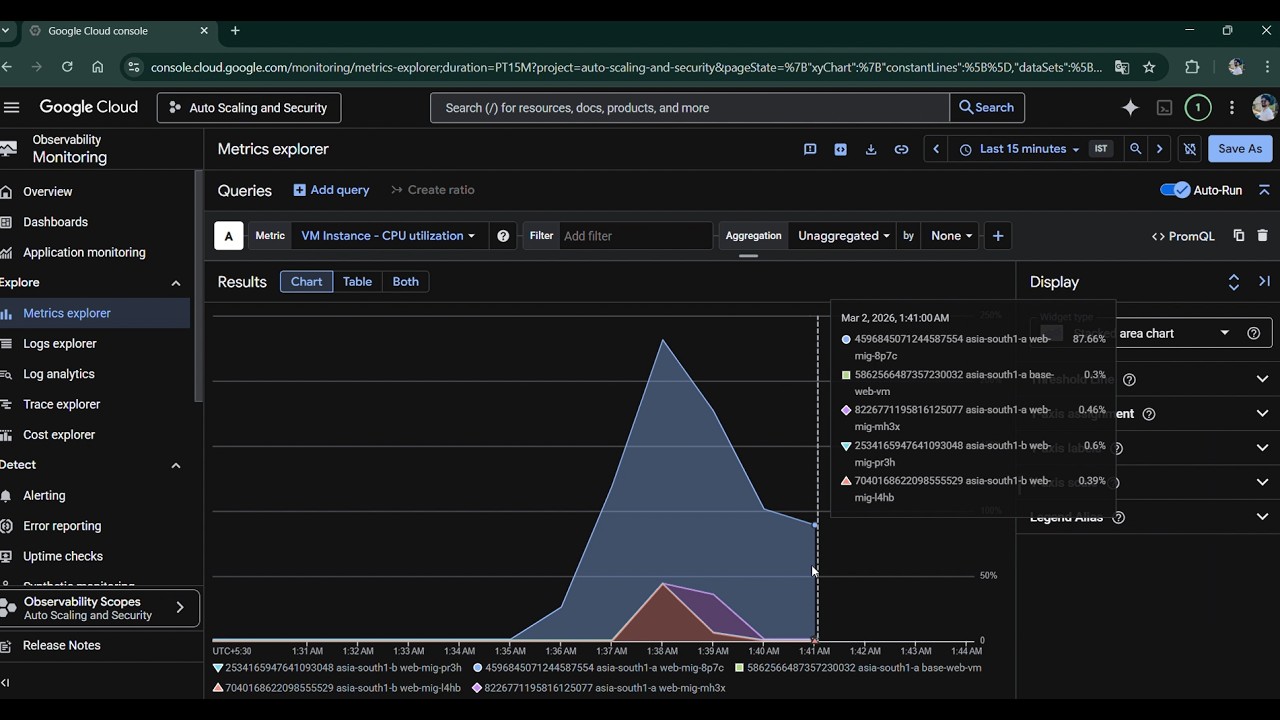
Task: Click the Add filter input field
Action: click(x=634, y=236)
